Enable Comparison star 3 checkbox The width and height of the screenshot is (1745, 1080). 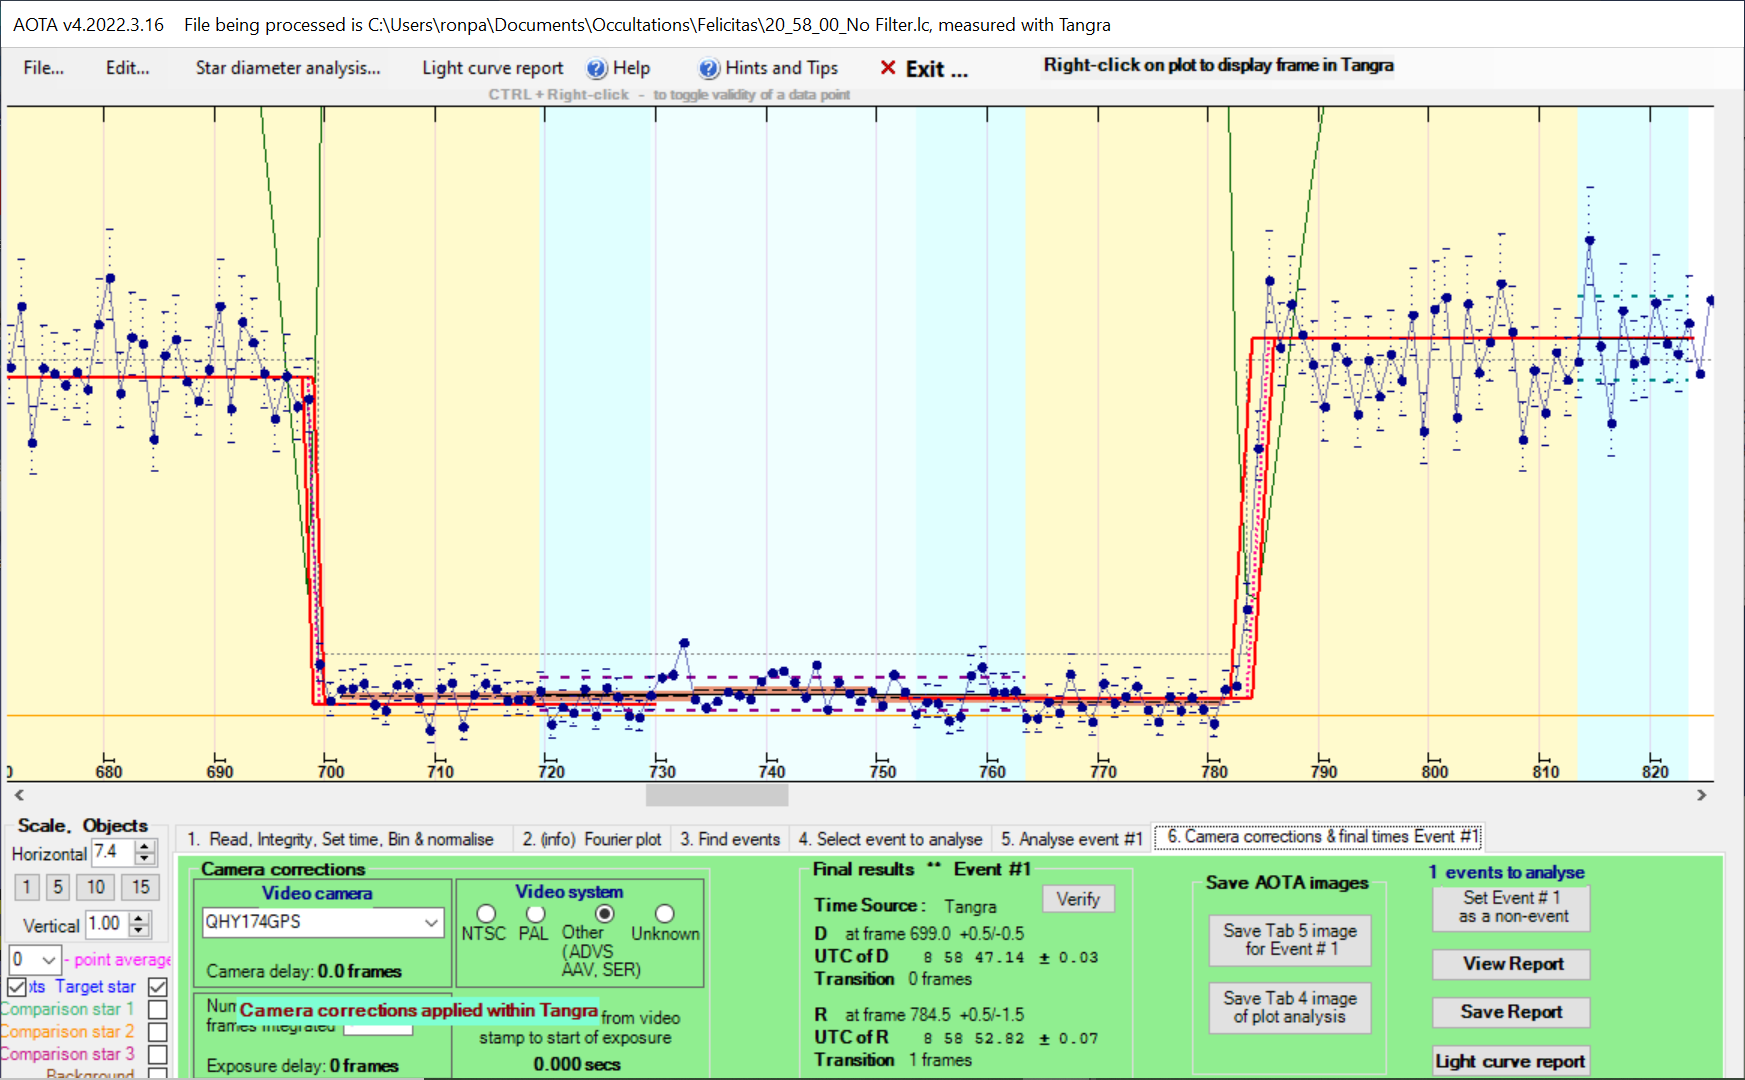158,1054
